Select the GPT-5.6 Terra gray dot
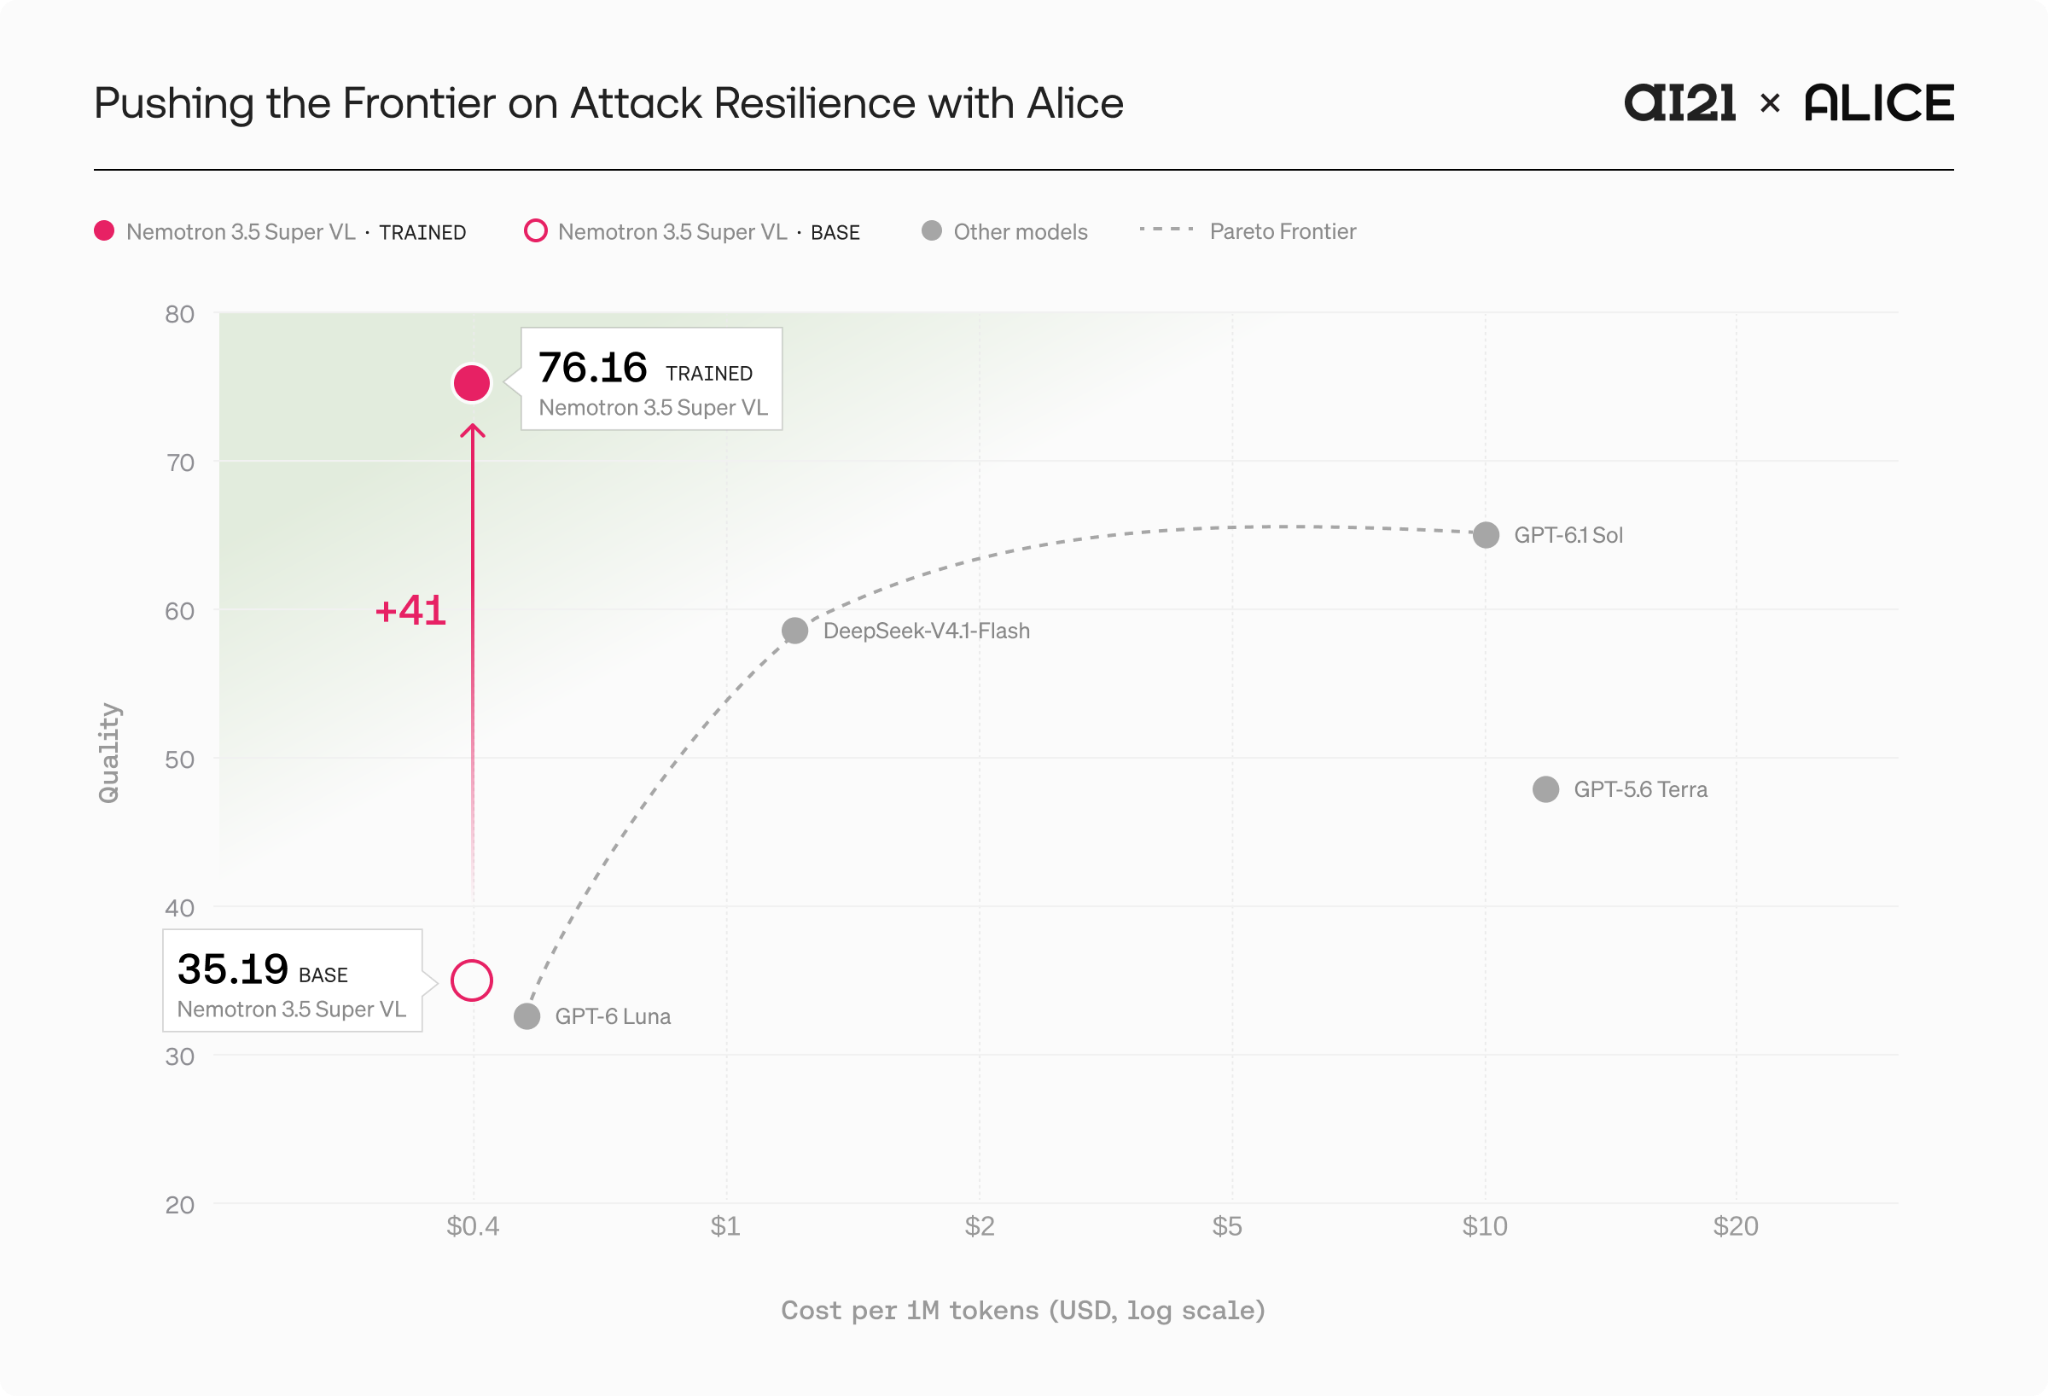The image size is (2048, 1396). (1546, 789)
